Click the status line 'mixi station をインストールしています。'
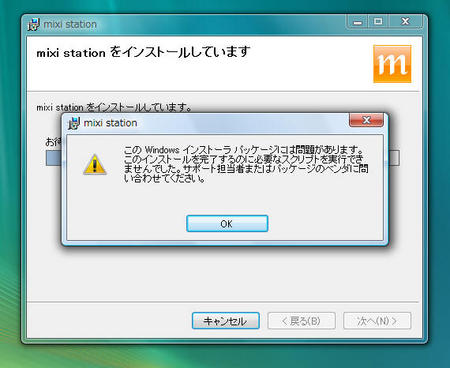This screenshot has height=368, width=450. coord(114,108)
